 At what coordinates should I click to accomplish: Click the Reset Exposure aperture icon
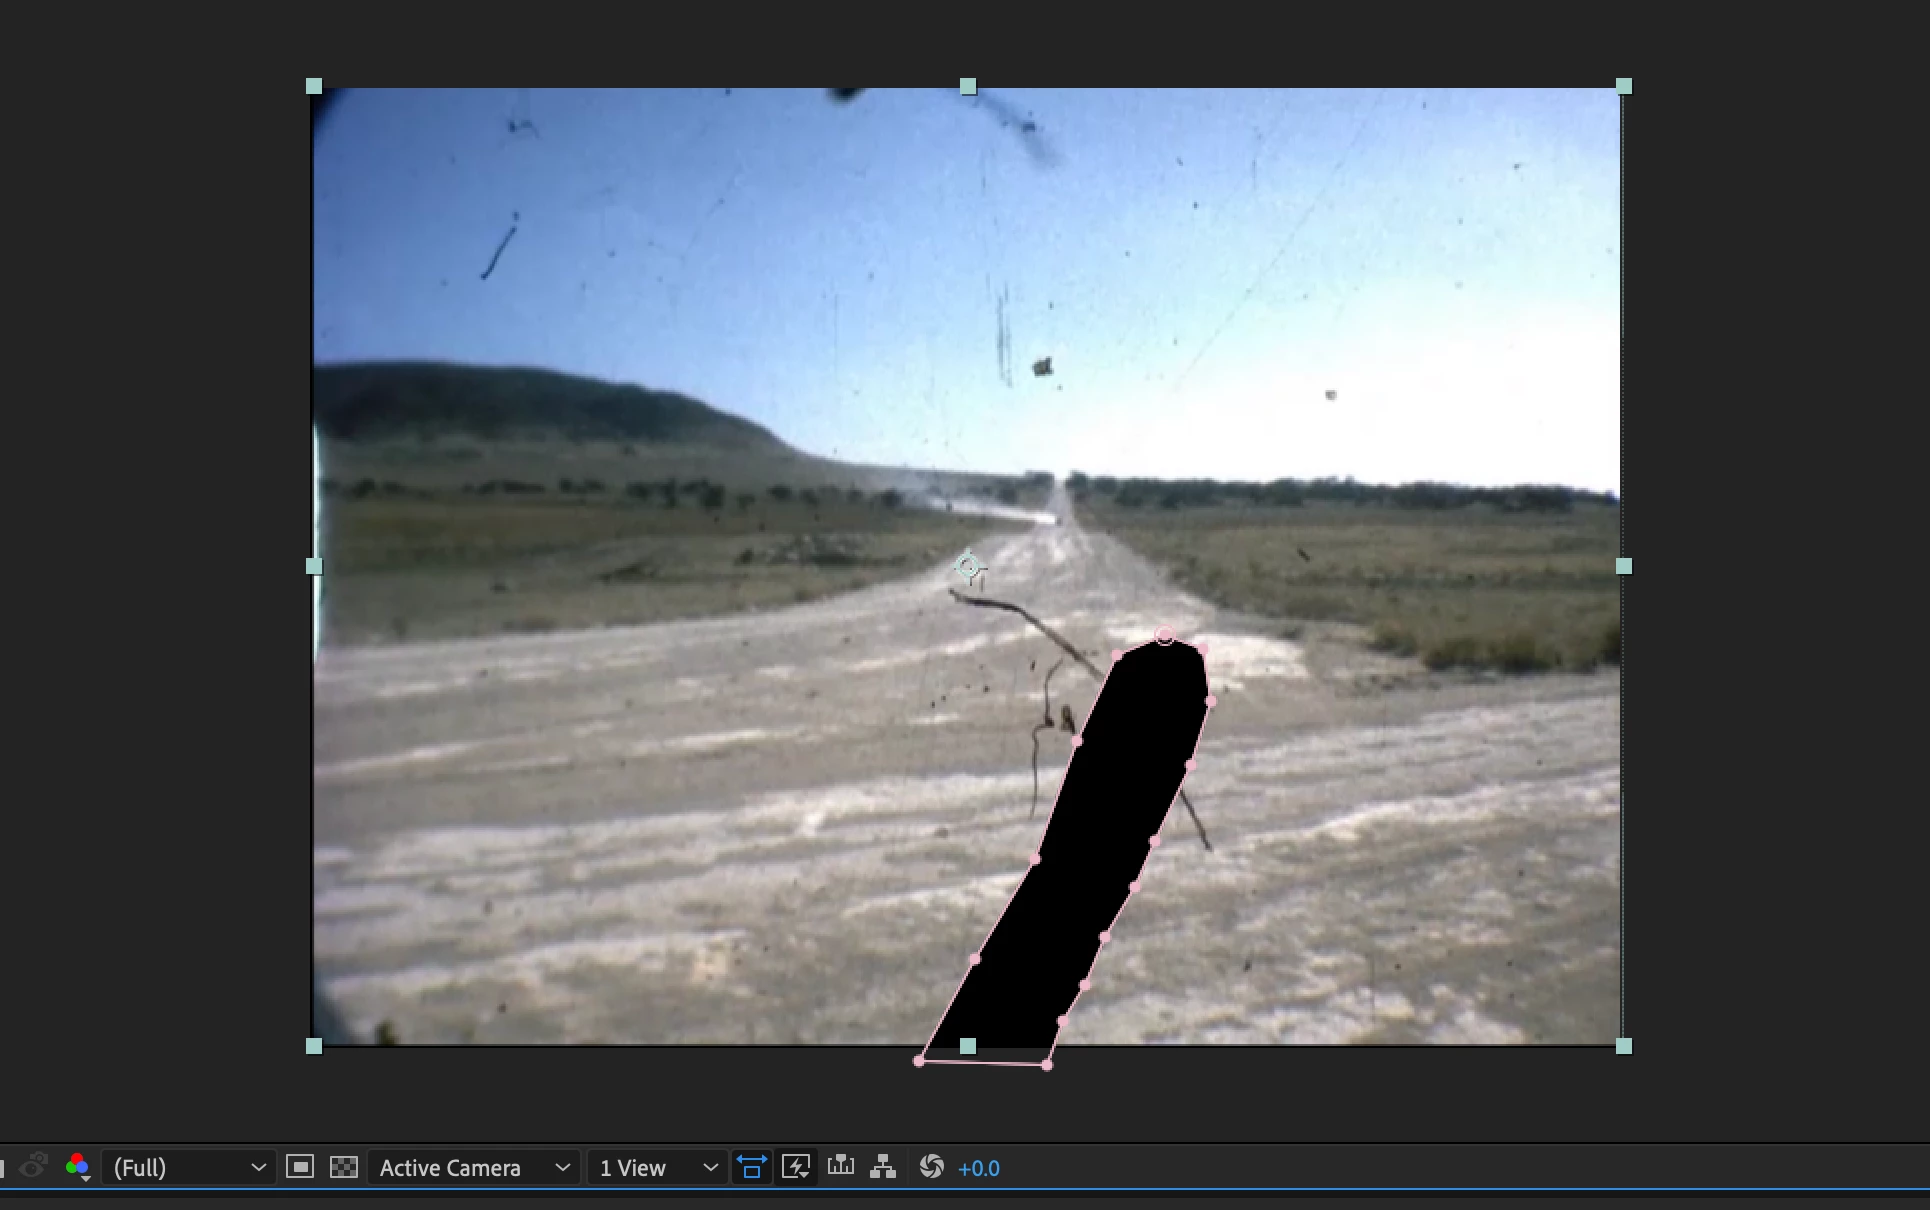[931, 1167]
